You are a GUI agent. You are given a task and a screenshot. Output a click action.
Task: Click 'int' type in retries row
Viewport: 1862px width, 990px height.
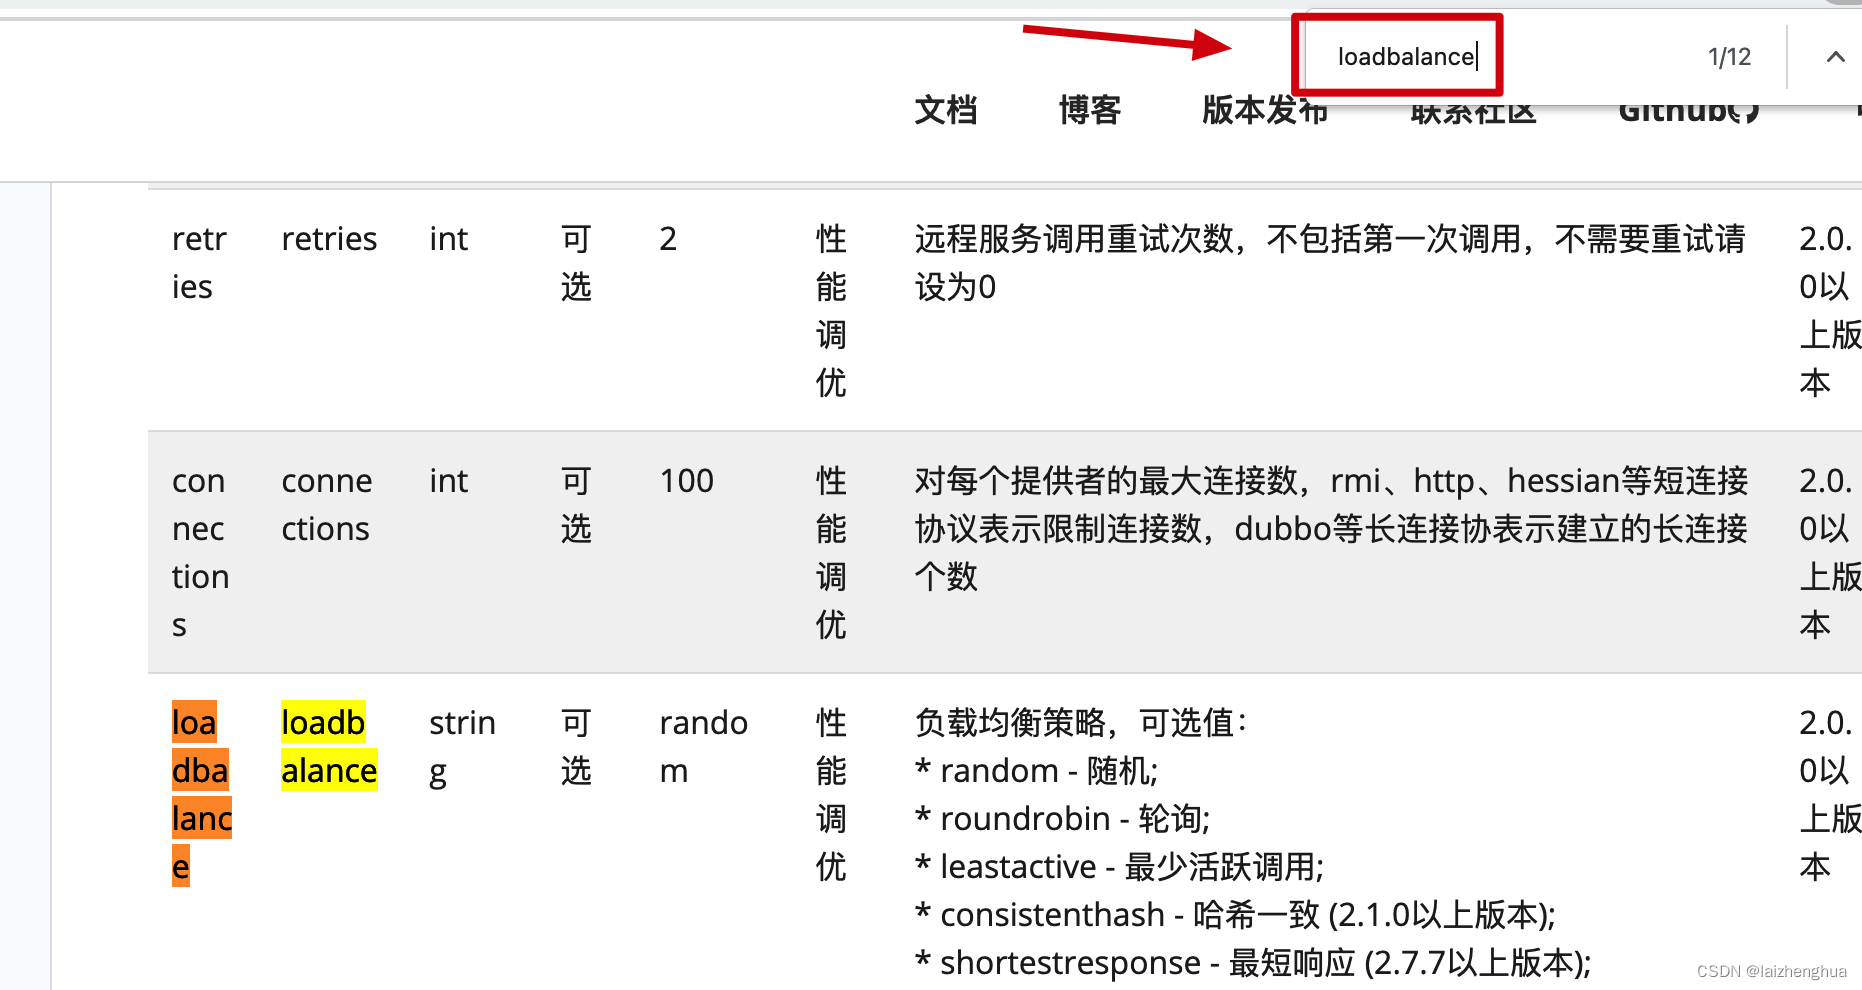448,239
